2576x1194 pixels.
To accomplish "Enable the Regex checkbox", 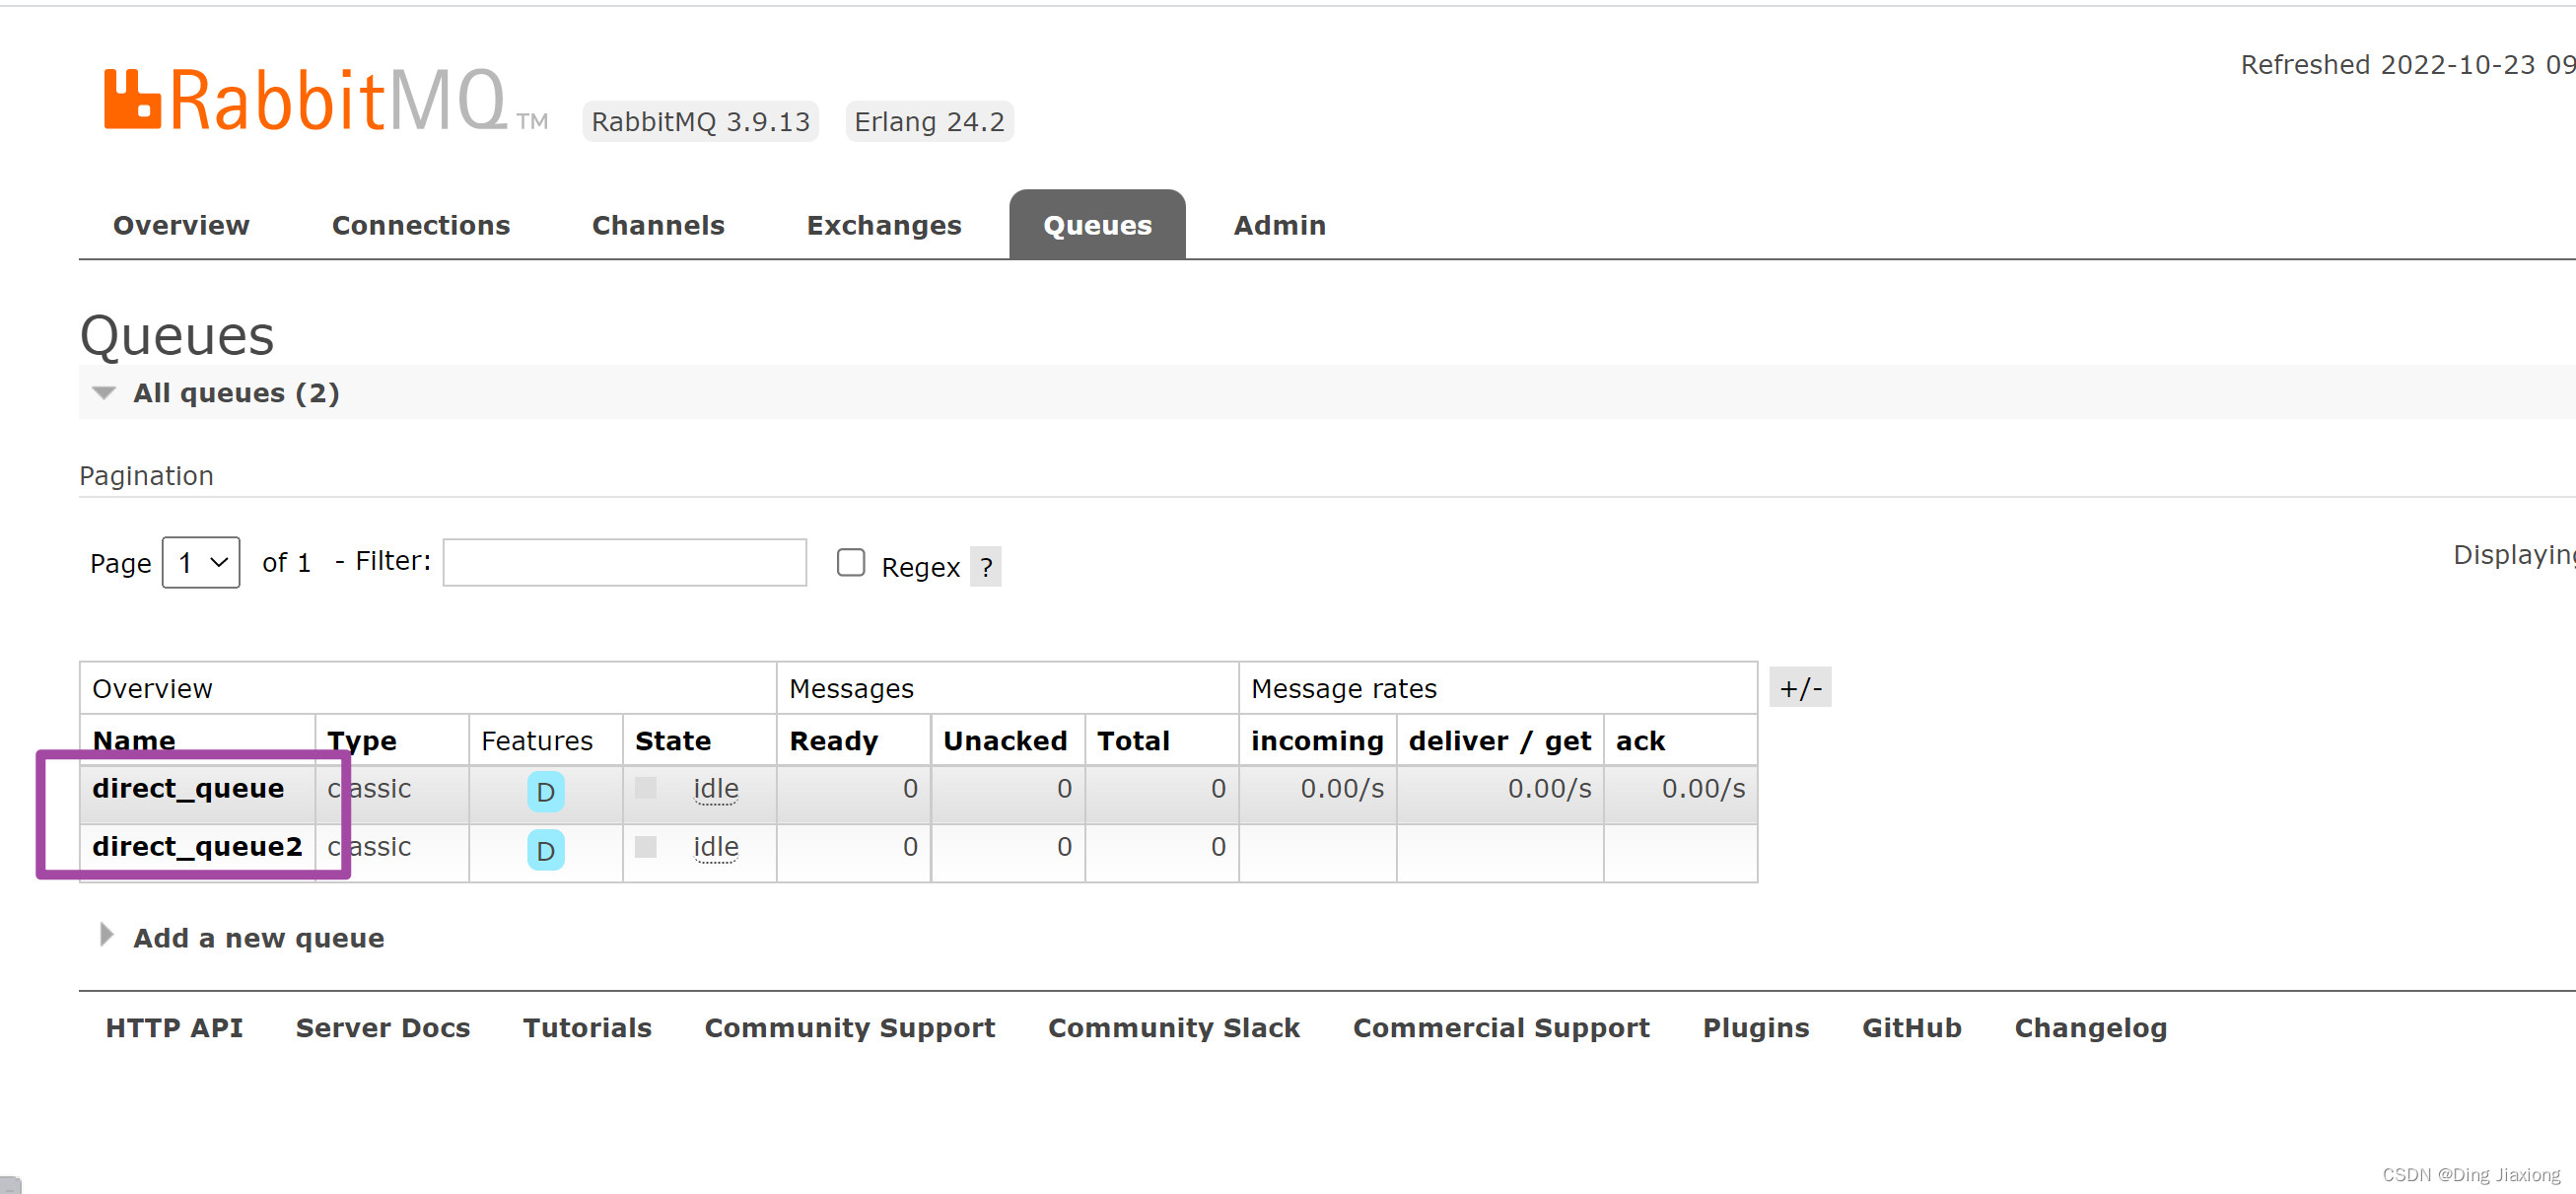I will pyautogui.click(x=850, y=562).
